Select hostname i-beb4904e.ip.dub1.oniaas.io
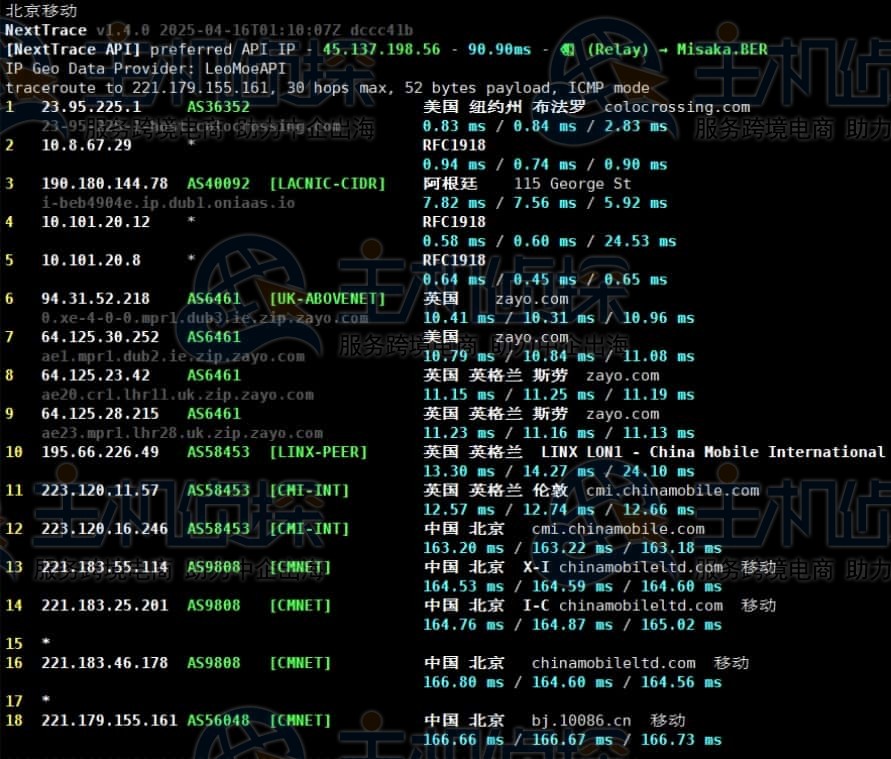This screenshot has width=891, height=759. [x=168, y=203]
